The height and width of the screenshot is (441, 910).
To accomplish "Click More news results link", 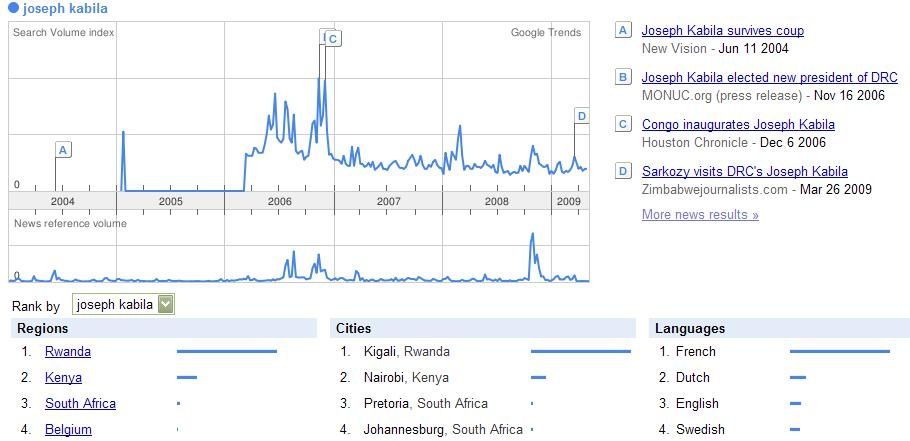I will tap(700, 215).
